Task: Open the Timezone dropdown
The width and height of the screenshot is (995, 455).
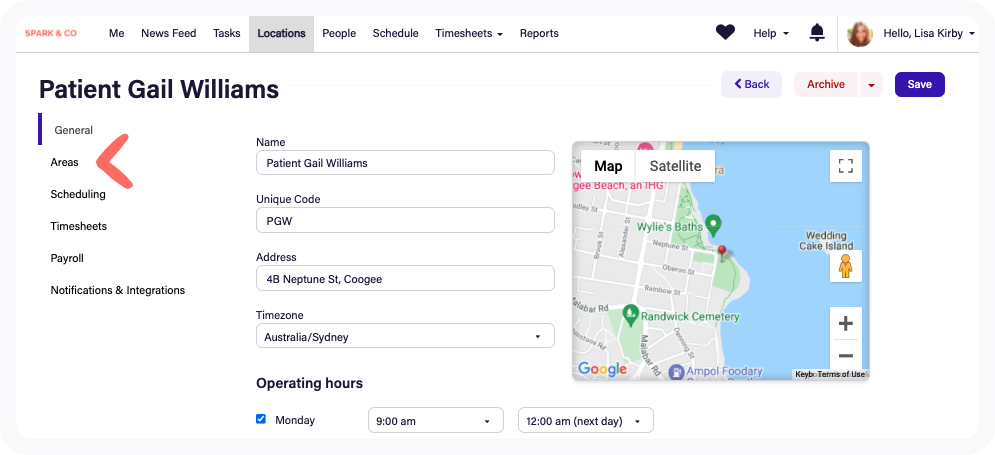Action: (x=405, y=337)
